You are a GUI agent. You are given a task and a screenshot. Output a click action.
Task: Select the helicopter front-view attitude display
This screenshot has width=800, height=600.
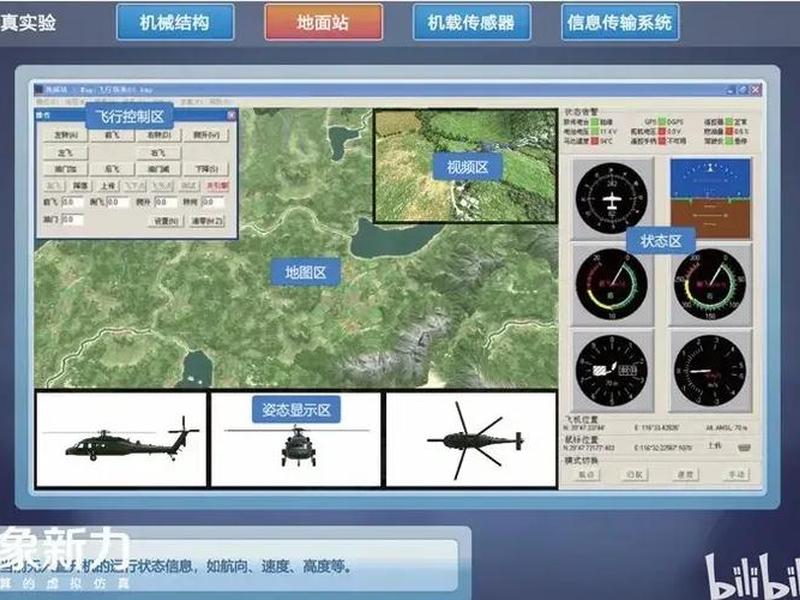(296, 440)
